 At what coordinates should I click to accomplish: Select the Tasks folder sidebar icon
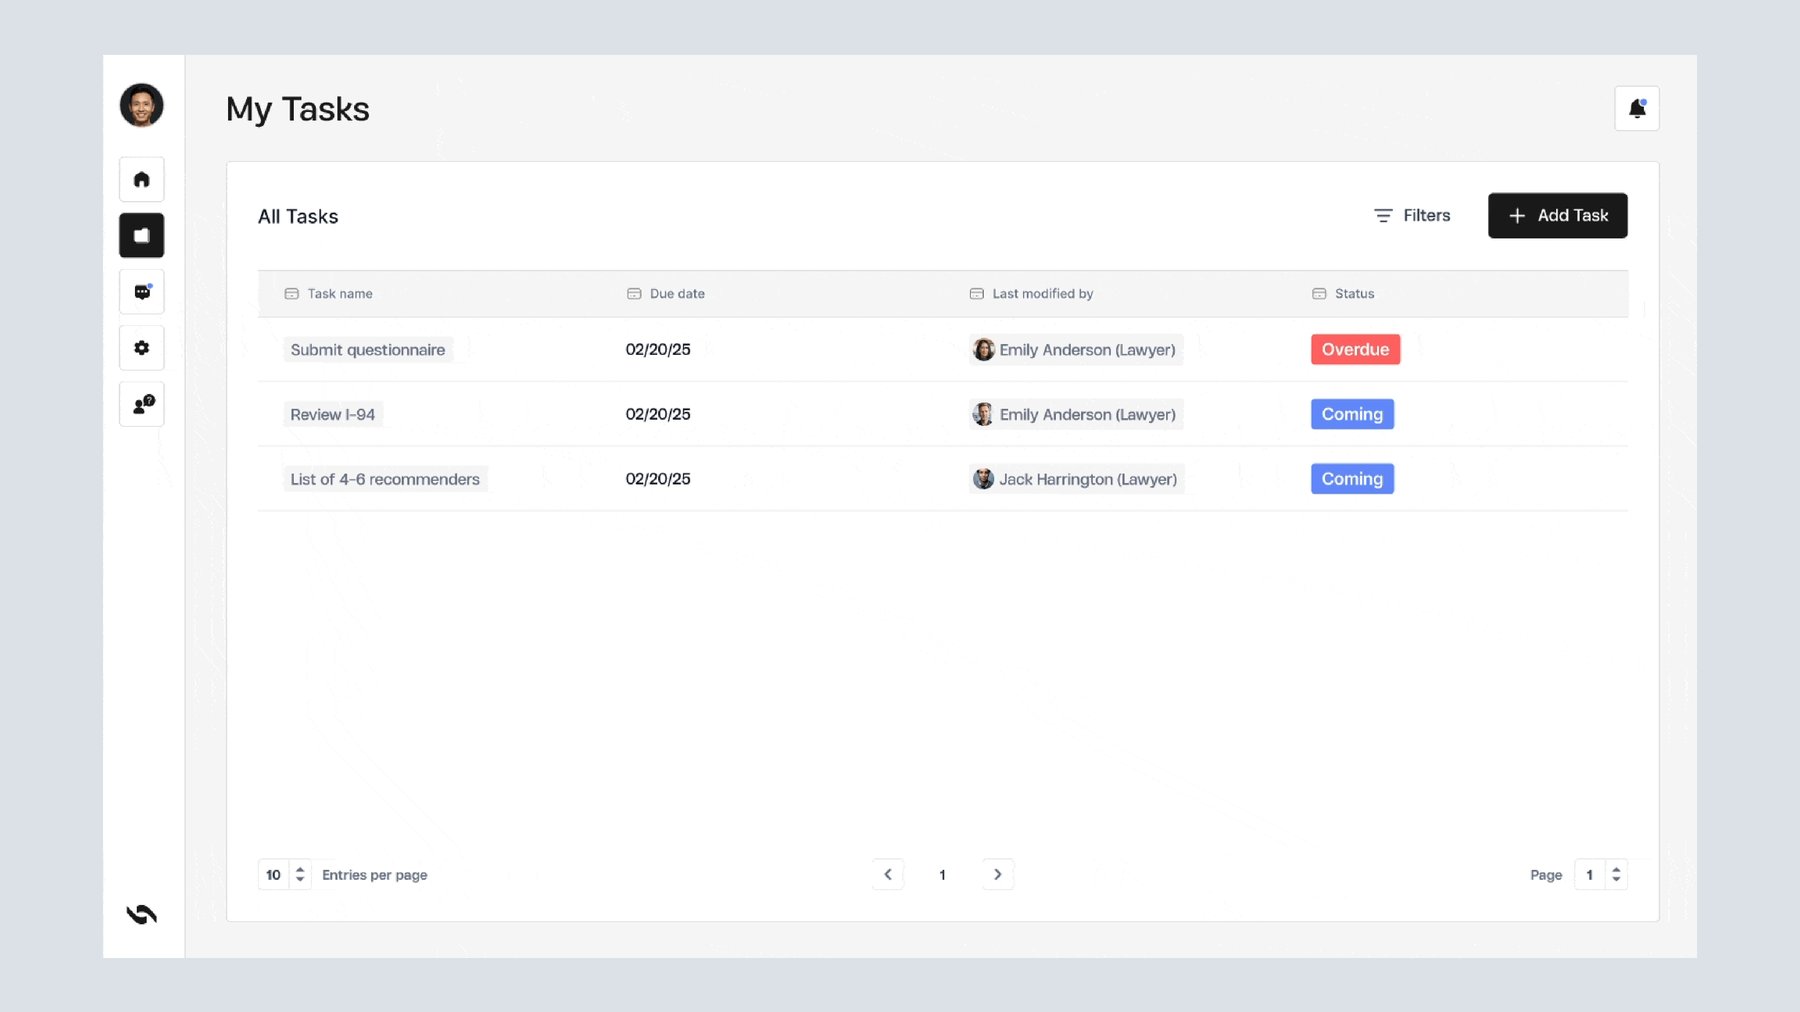coord(141,236)
